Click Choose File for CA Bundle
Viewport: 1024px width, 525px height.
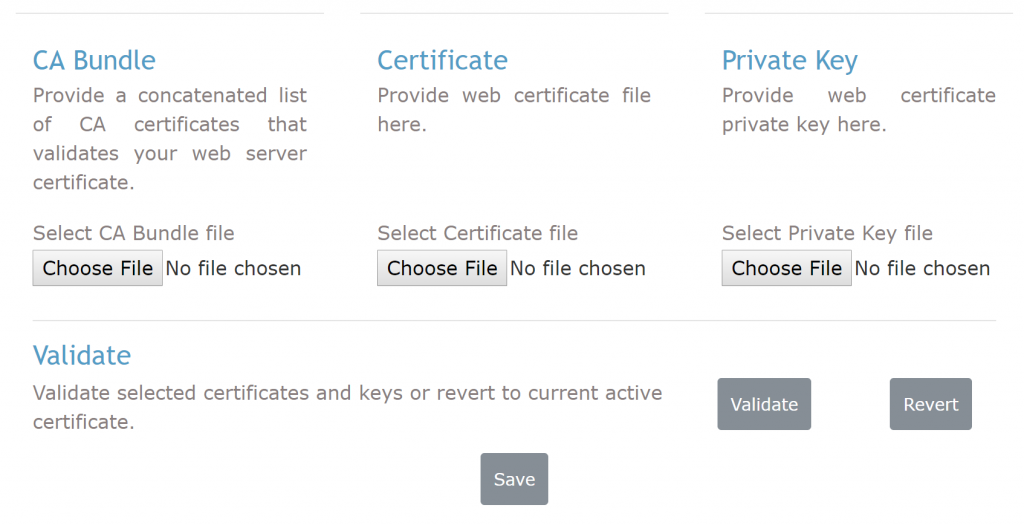click(x=97, y=268)
